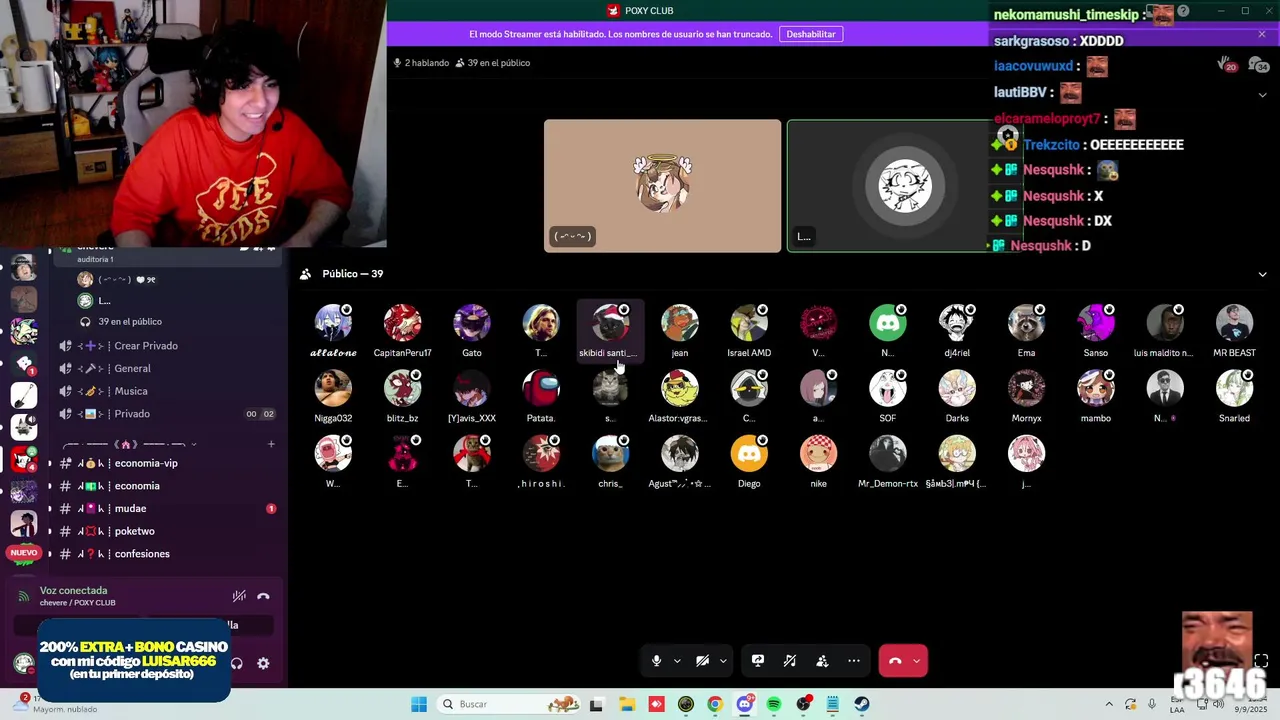Open audience member Patata.

[x=541, y=397]
